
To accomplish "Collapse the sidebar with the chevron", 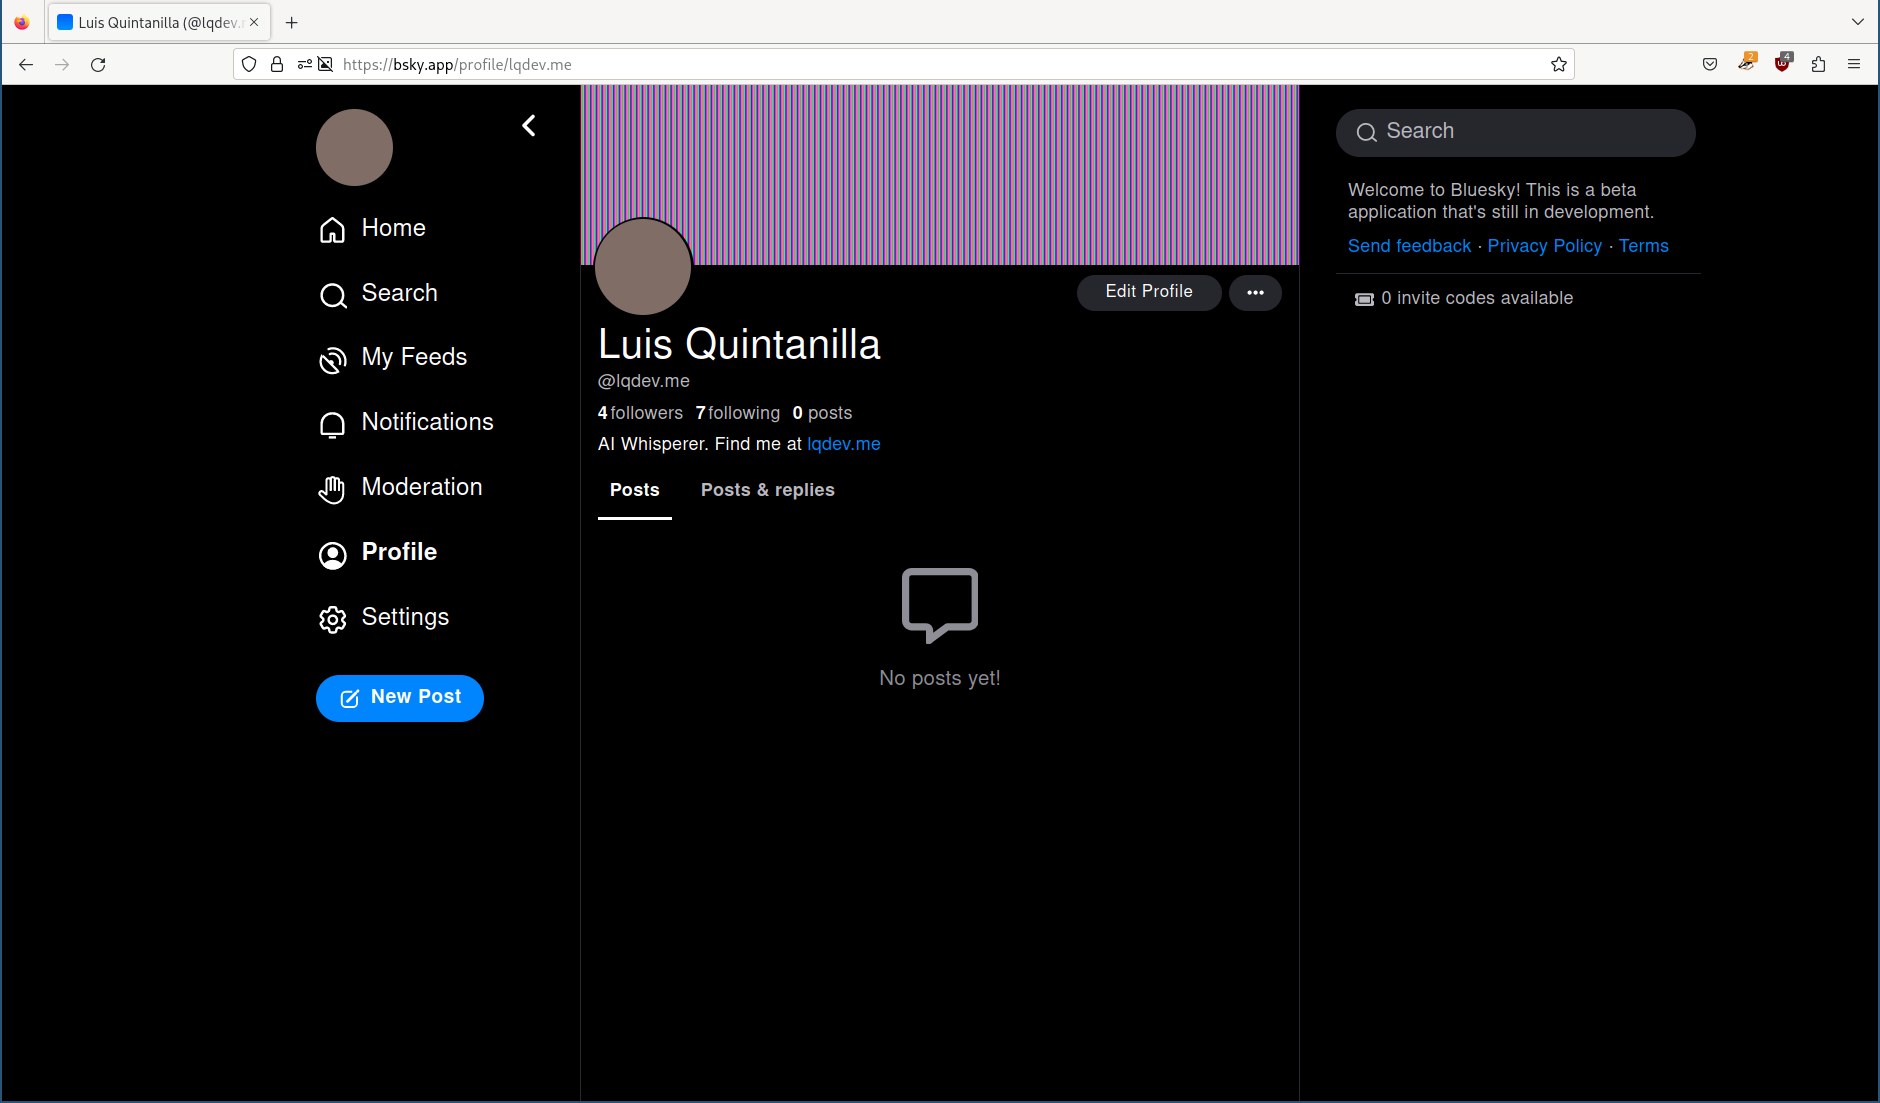I will tap(529, 125).
